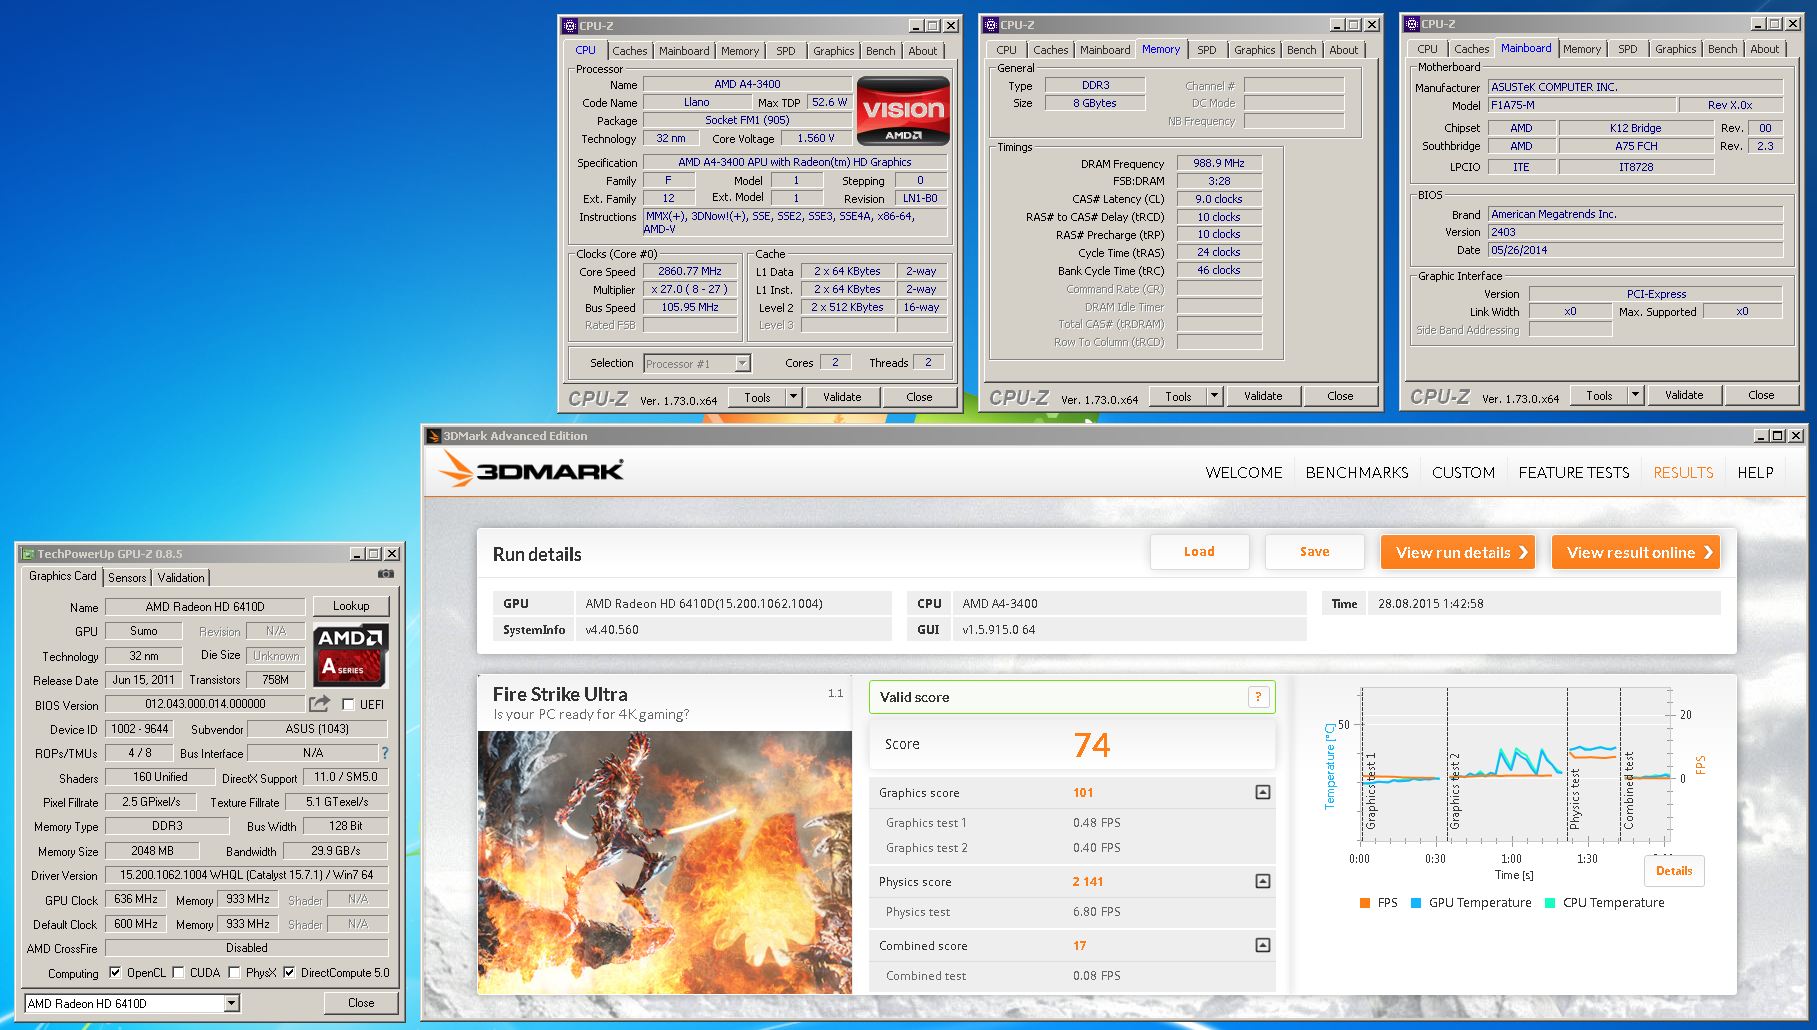Screen dimensions: 1817x1030
Task: Open the Caches tab in CPU window
Action: [x=630, y=51]
